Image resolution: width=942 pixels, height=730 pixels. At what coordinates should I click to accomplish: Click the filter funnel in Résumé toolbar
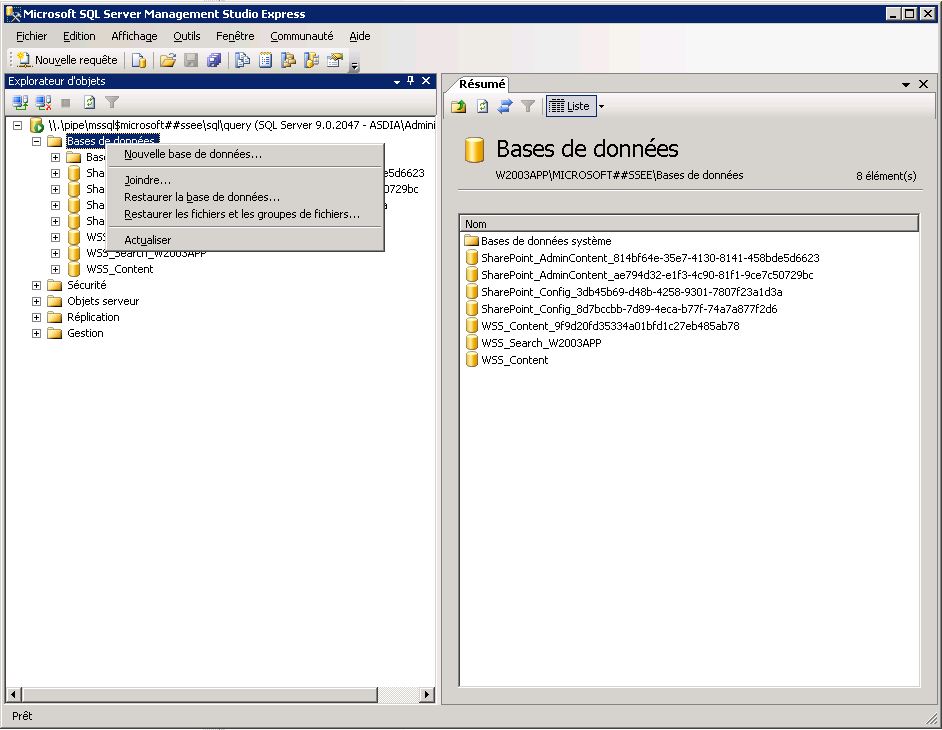click(x=527, y=106)
